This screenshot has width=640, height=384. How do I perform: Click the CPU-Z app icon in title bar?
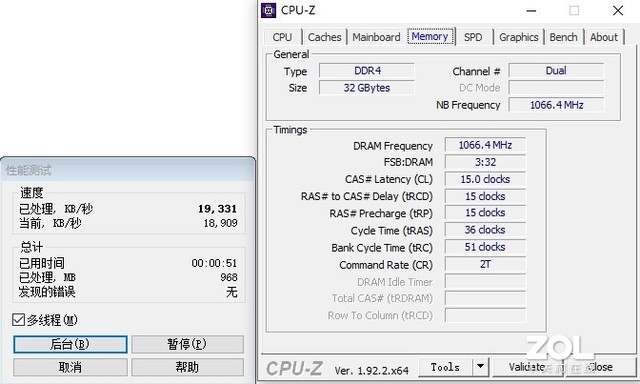click(268, 11)
